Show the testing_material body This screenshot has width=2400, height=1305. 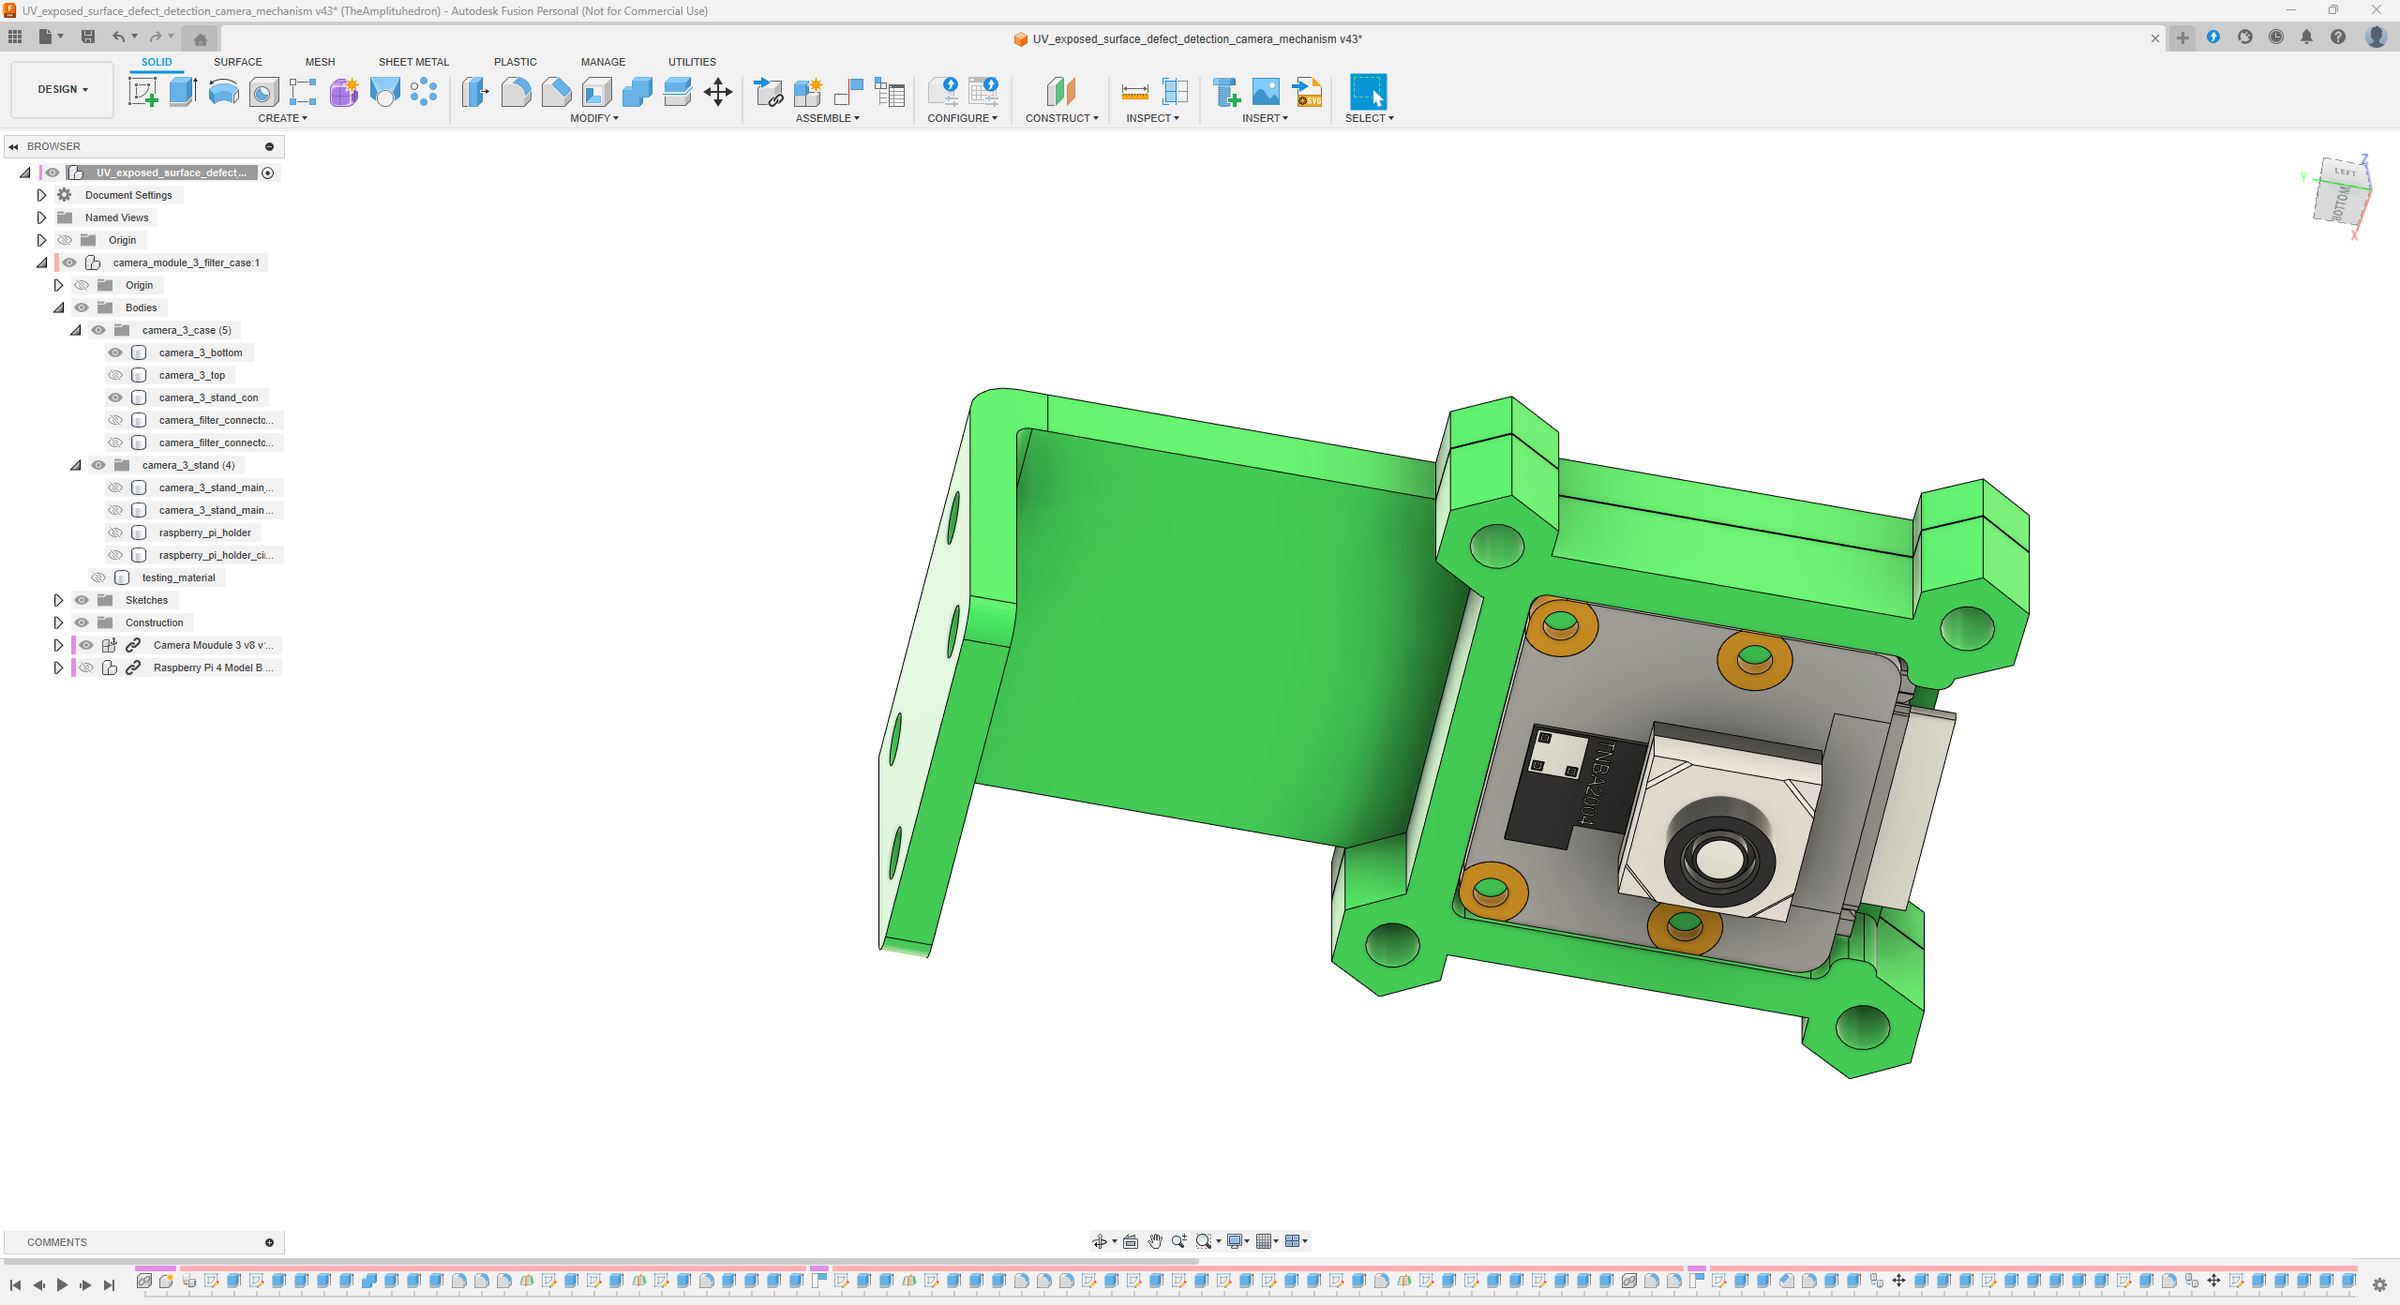pos(98,578)
